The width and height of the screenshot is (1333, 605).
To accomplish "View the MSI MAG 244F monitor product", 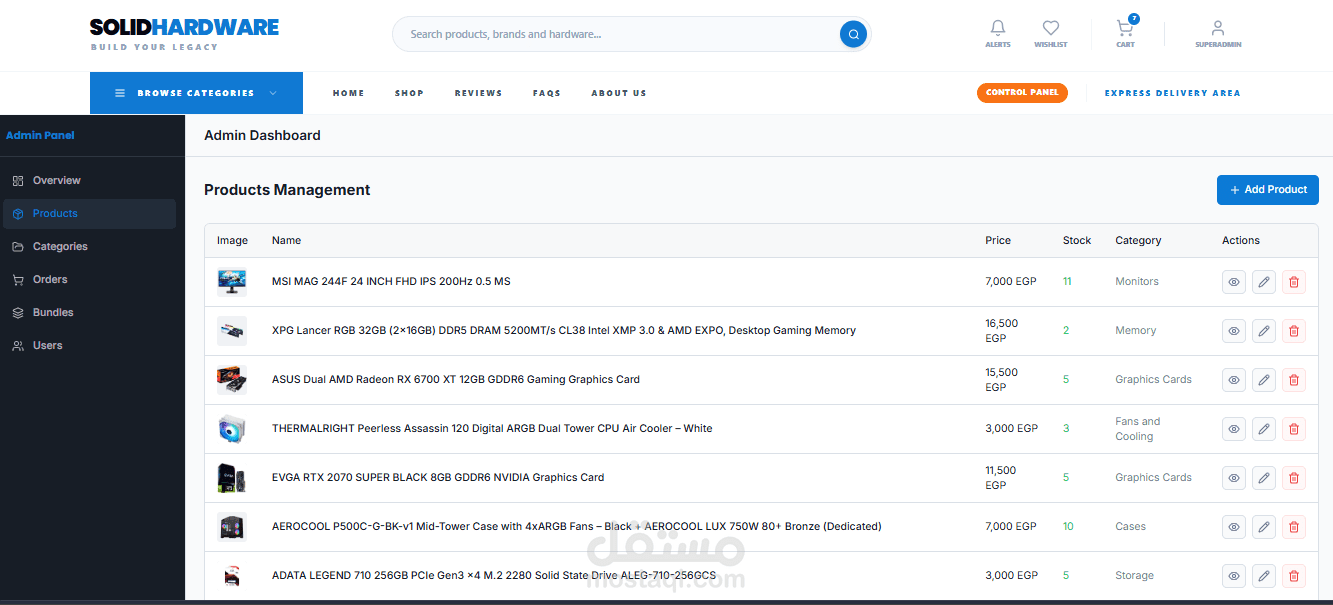I will (x=1234, y=282).
